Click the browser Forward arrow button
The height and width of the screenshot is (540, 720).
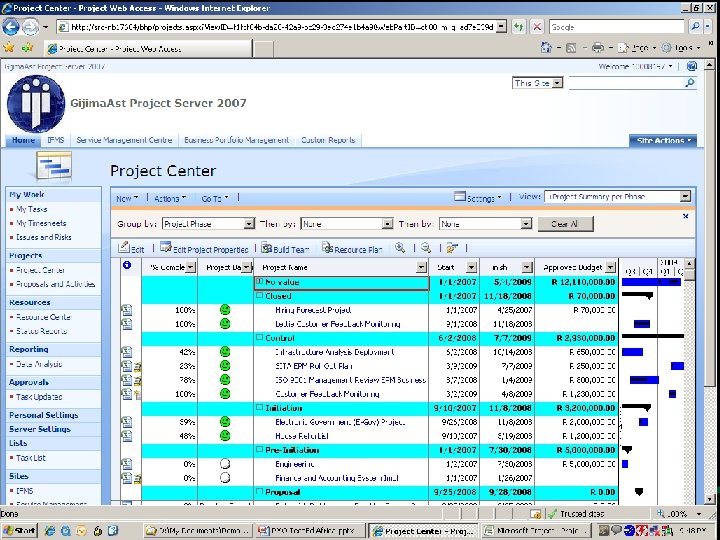tap(30, 28)
